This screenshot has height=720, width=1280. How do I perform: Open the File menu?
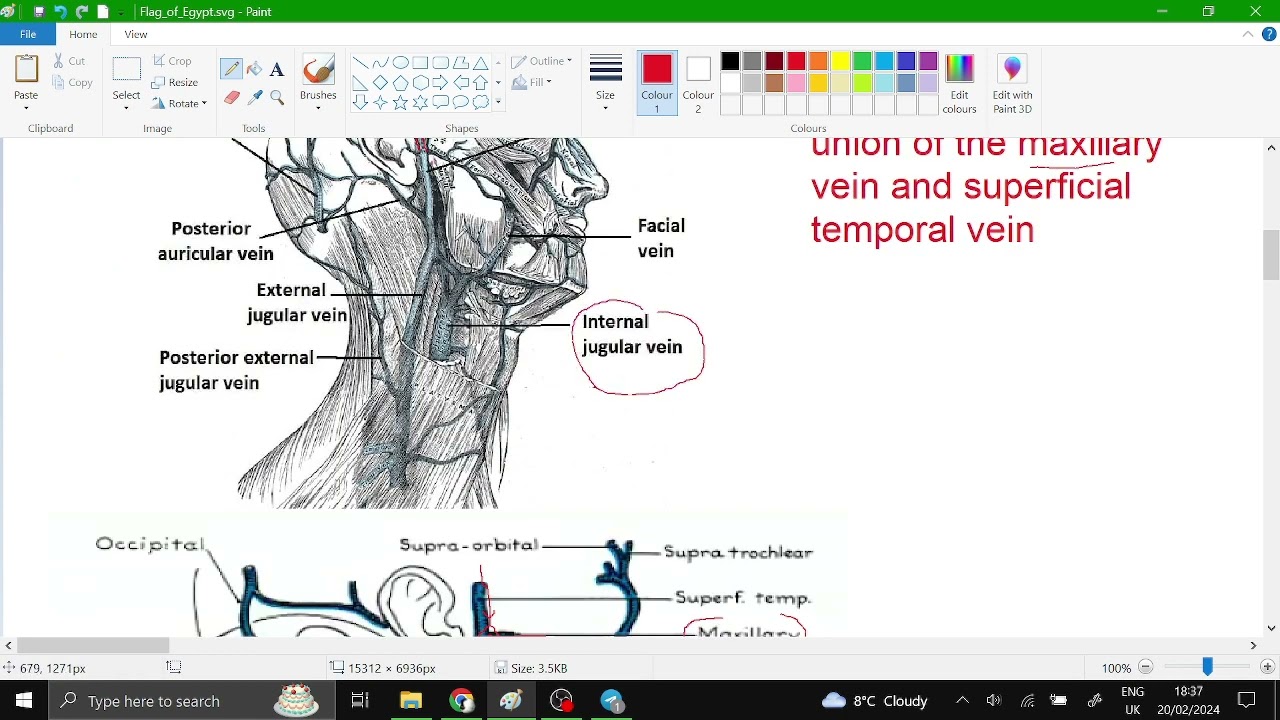pyautogui.click(x=28, y=34)
